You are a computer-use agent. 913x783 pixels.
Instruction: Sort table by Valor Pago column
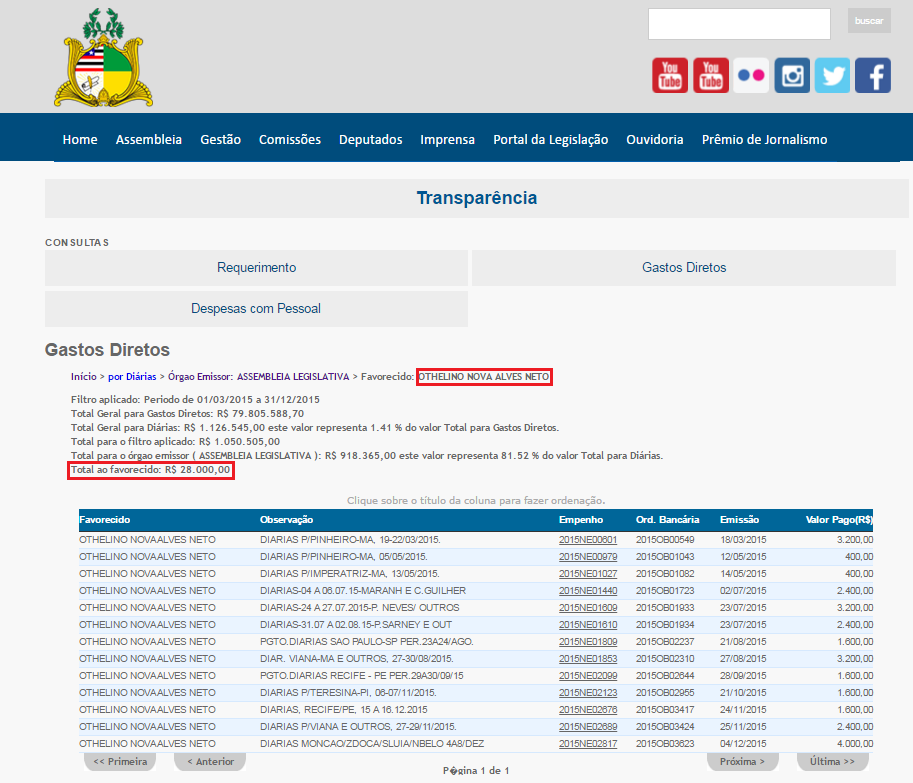(839, 520)
